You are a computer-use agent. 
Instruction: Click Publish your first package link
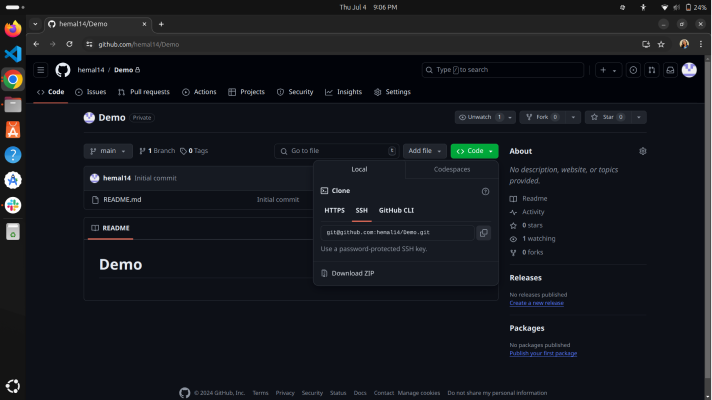543,353
